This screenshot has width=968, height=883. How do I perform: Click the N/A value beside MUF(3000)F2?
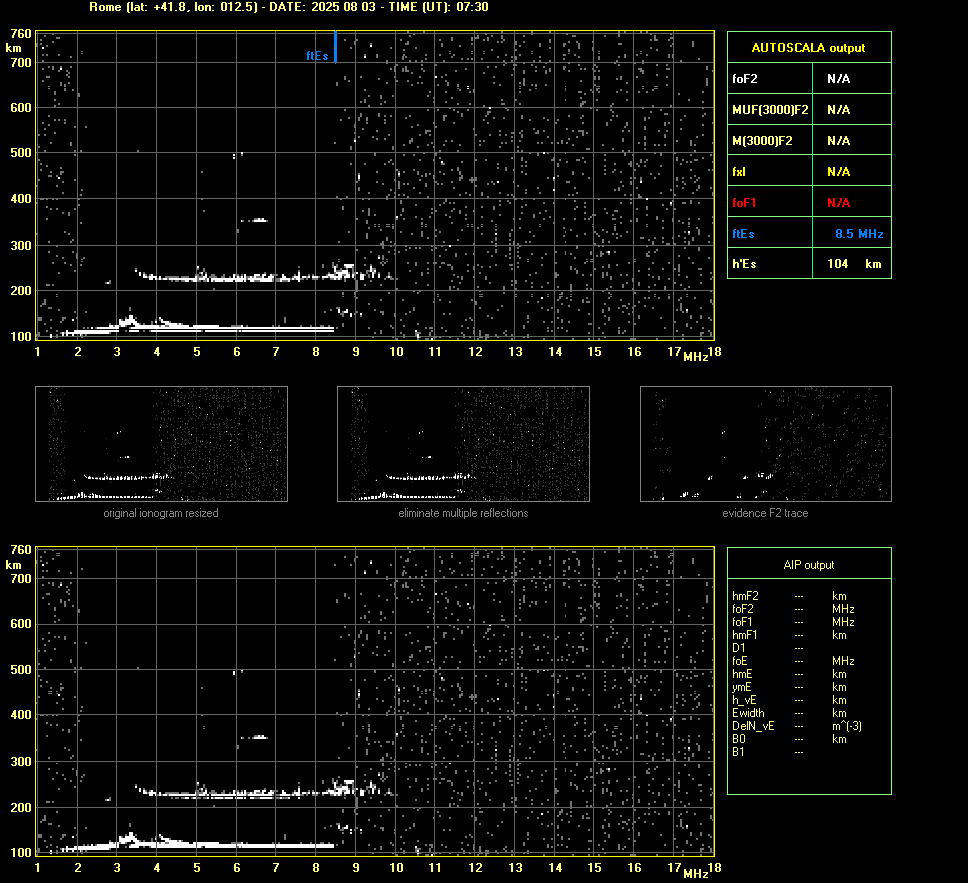coord(838,109)
